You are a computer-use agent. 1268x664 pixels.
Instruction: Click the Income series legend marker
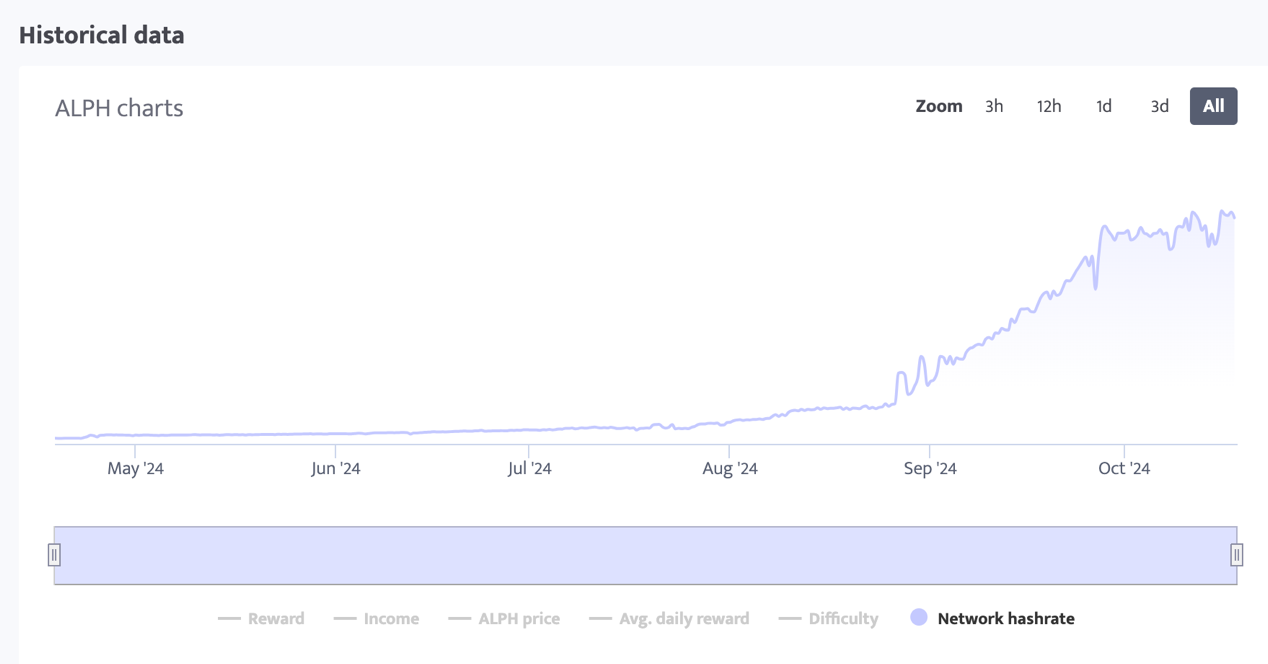[343, 618]
